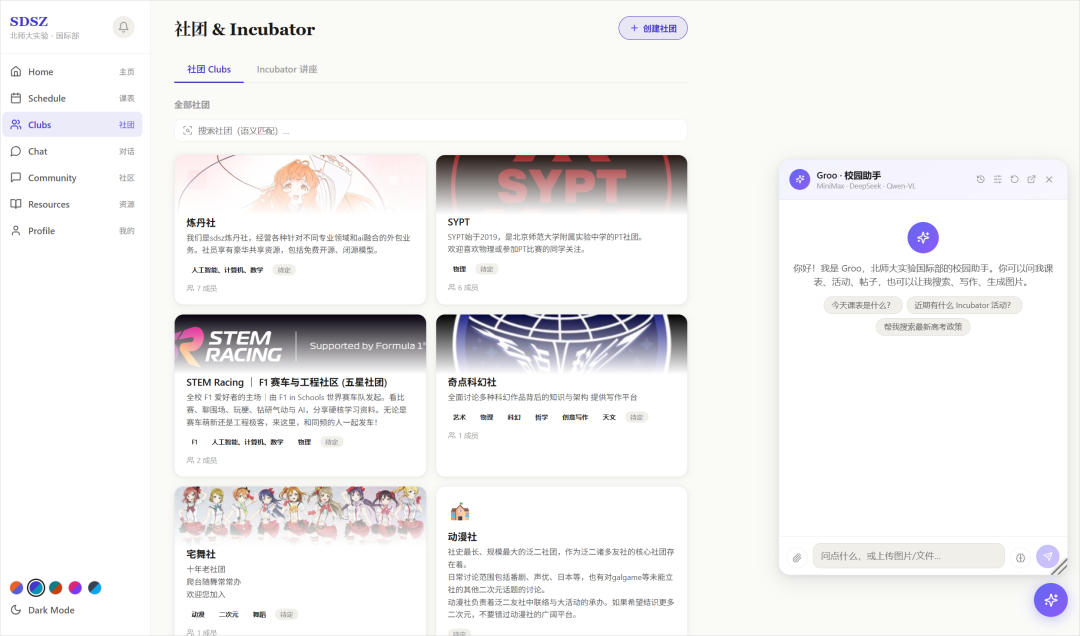This screenshot has width=1080, height=636.
Task: Open the Groo chat history clock icon
Action: pos(980,179)
